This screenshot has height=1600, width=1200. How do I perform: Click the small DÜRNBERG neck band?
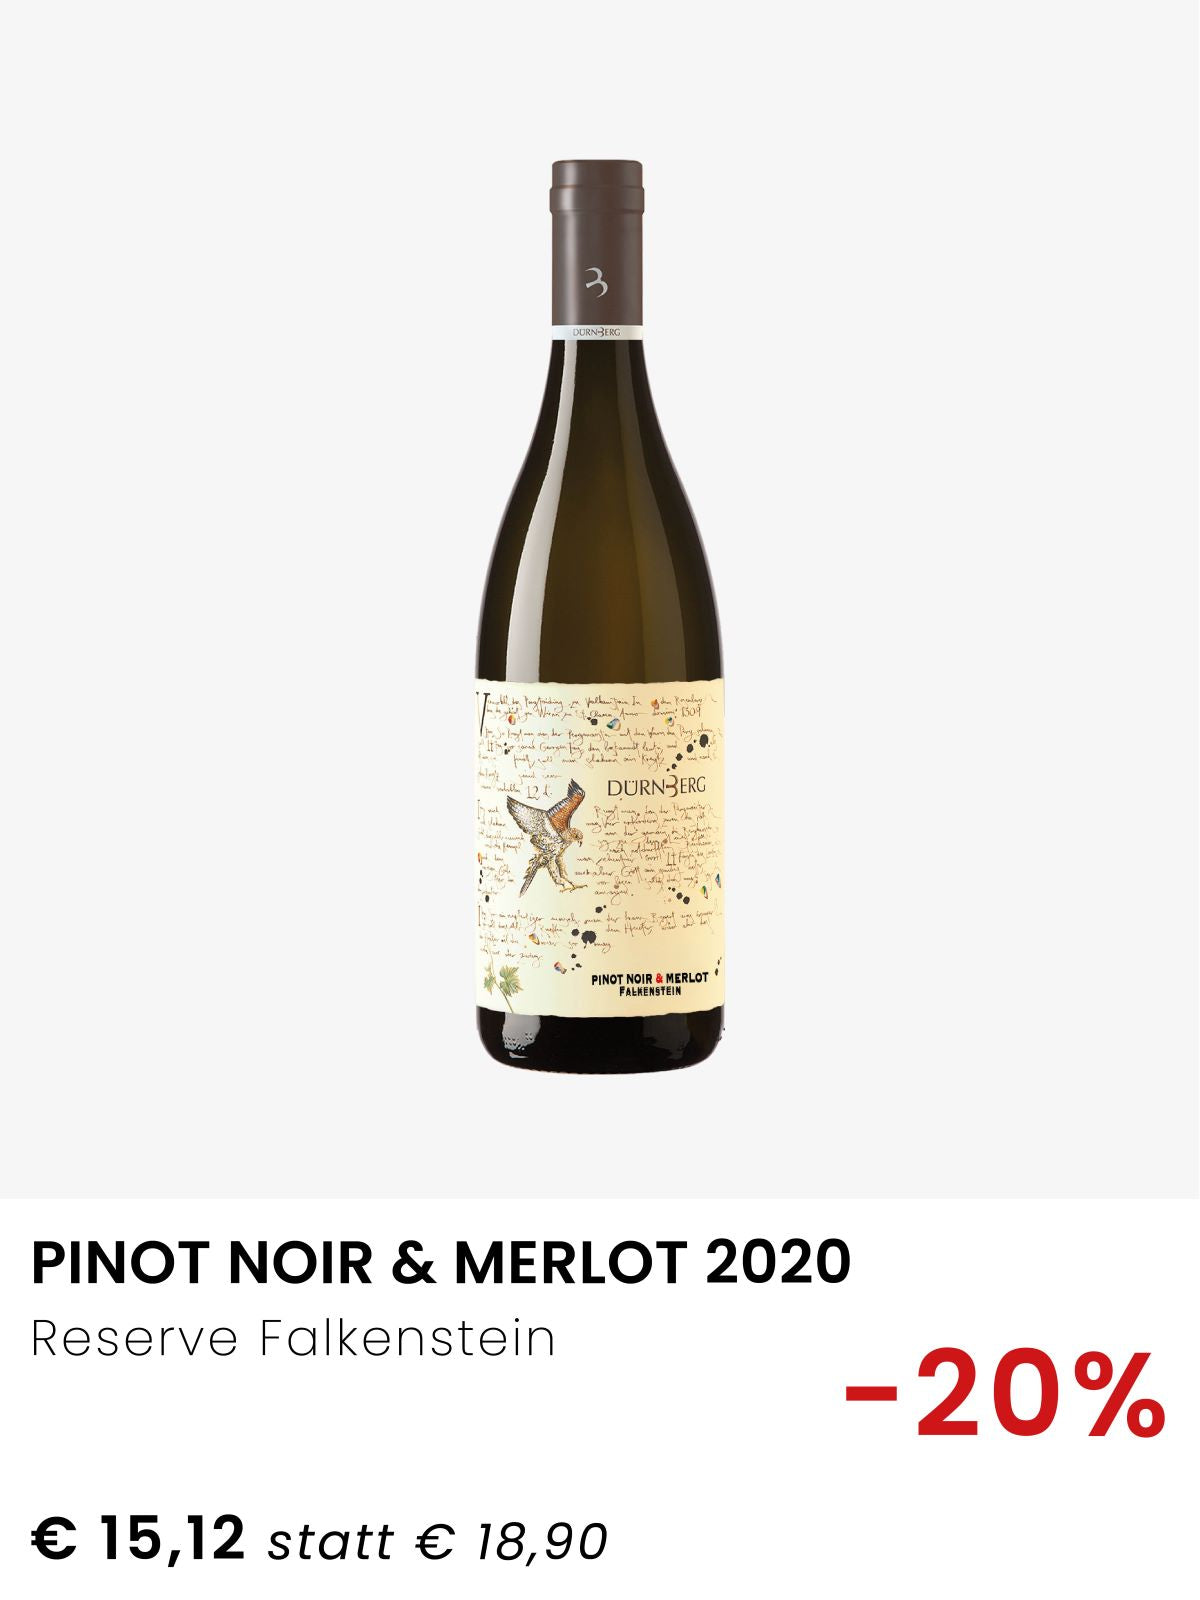click(x=597, y=329)
